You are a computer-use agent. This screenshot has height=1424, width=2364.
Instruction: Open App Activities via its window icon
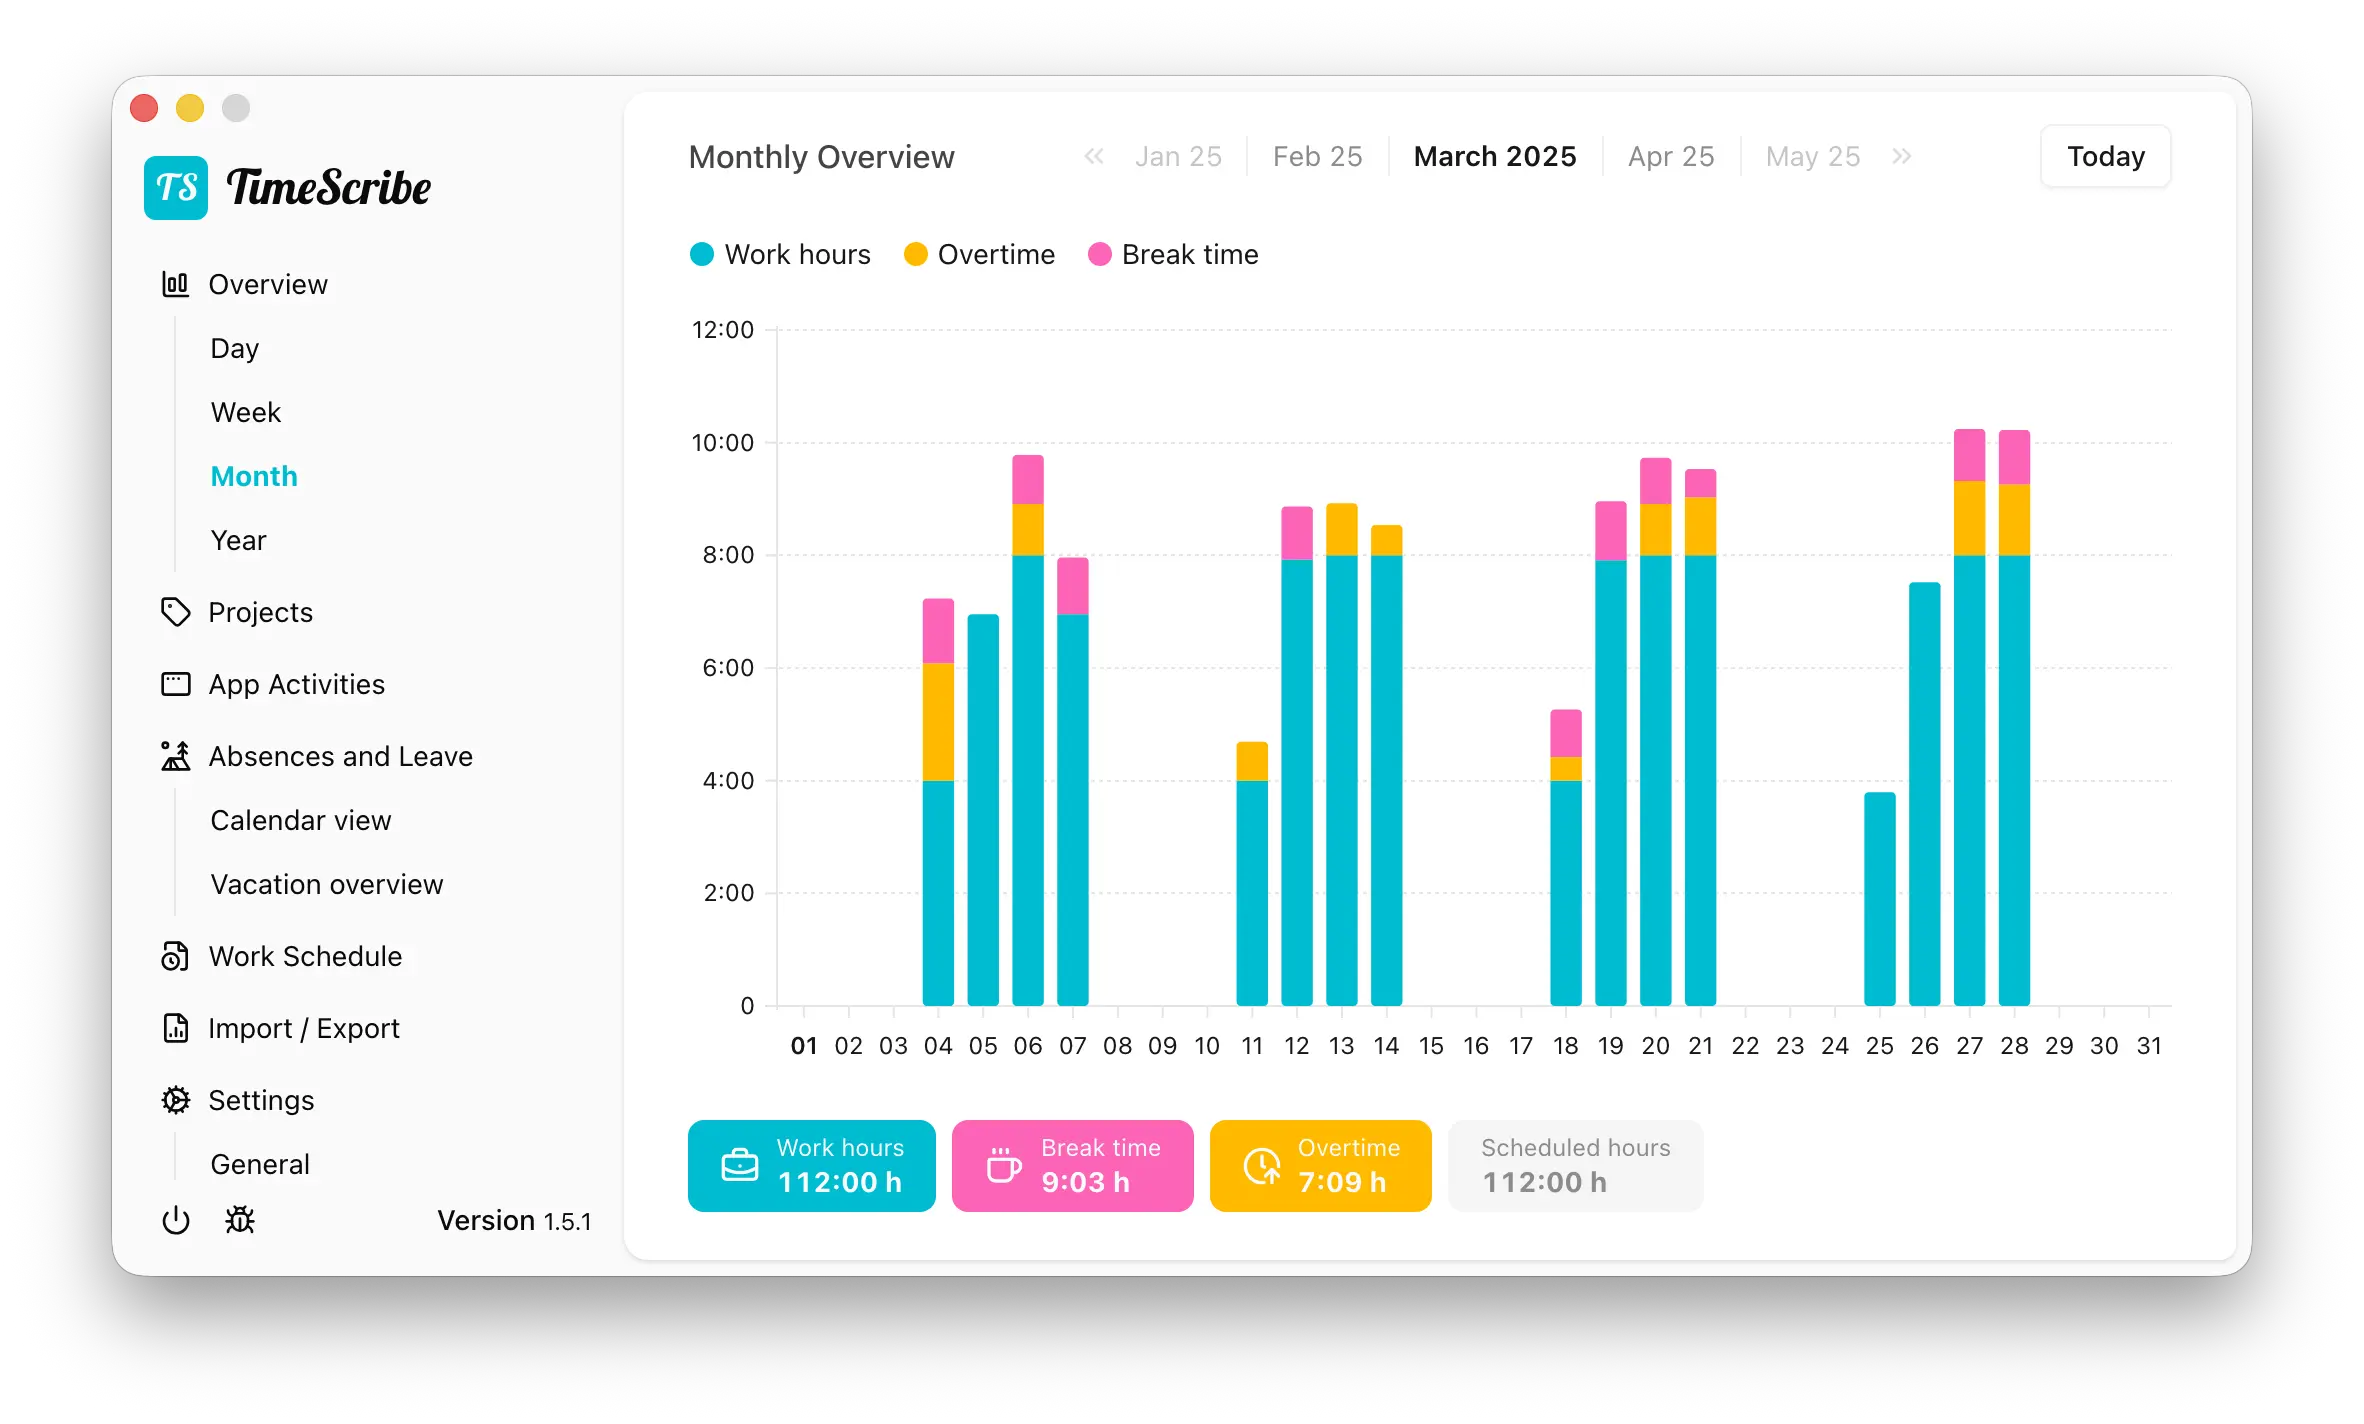click(x=176, y=684)
